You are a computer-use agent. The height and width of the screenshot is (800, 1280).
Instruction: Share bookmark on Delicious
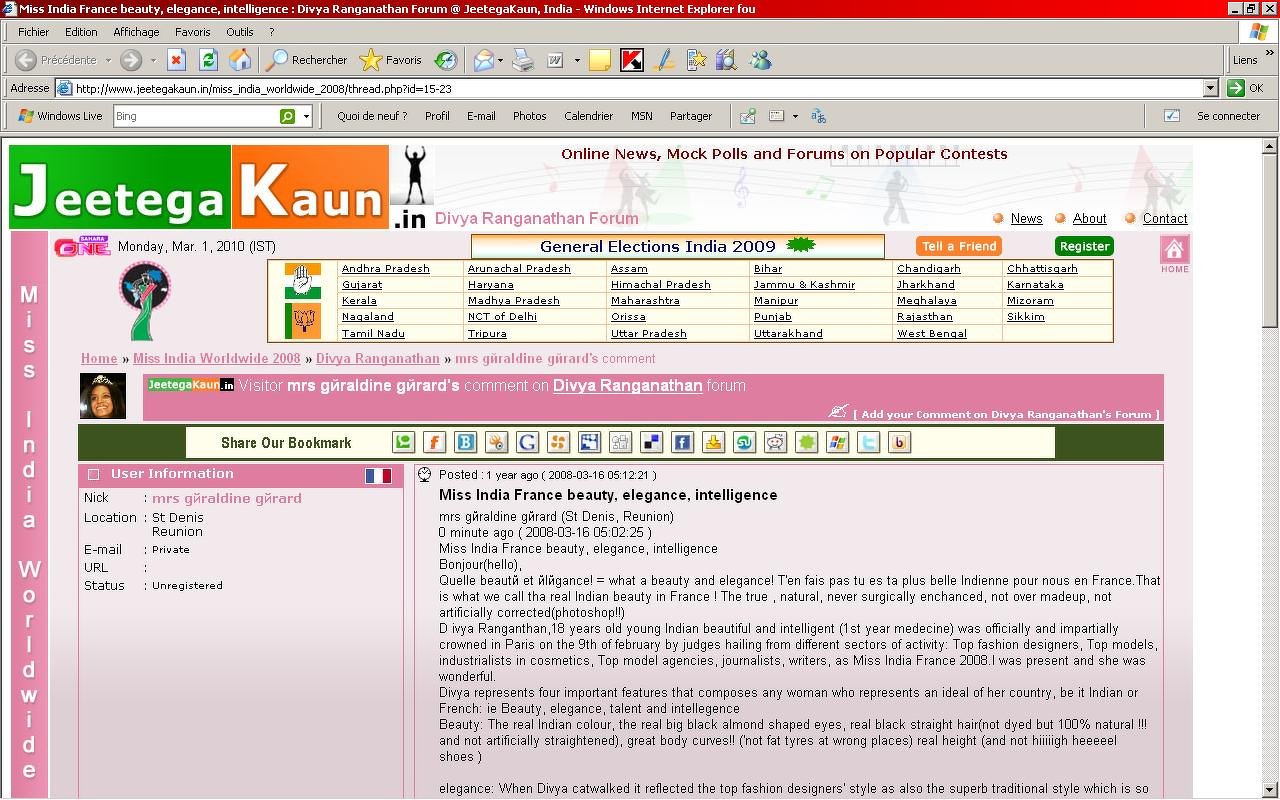(x=651, y=442)
